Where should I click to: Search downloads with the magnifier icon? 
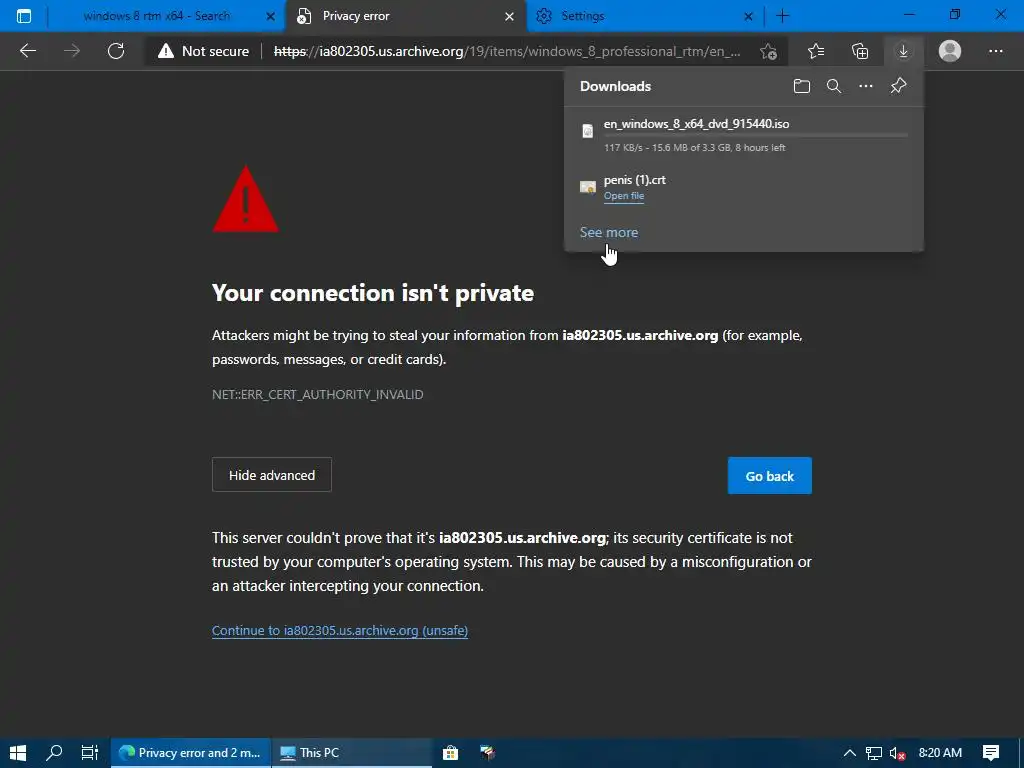[833, 86]
